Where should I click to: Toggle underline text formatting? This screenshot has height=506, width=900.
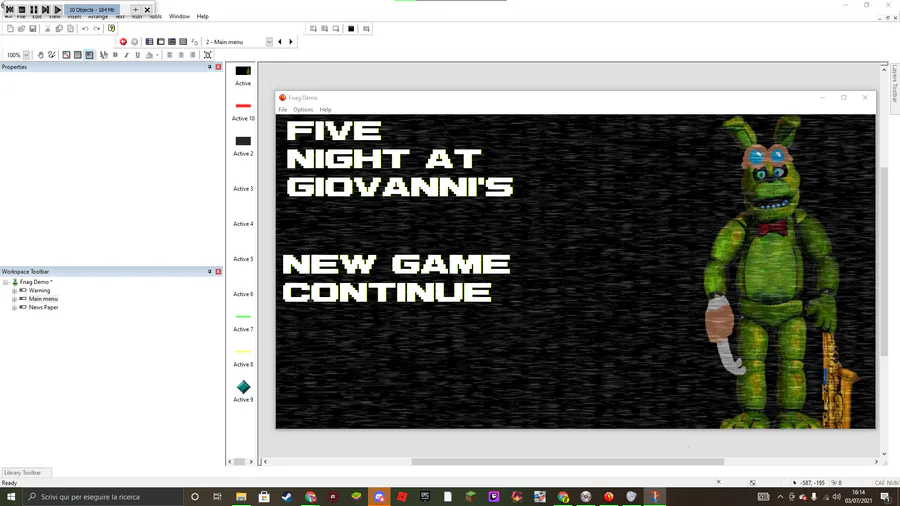click(138, 55)
